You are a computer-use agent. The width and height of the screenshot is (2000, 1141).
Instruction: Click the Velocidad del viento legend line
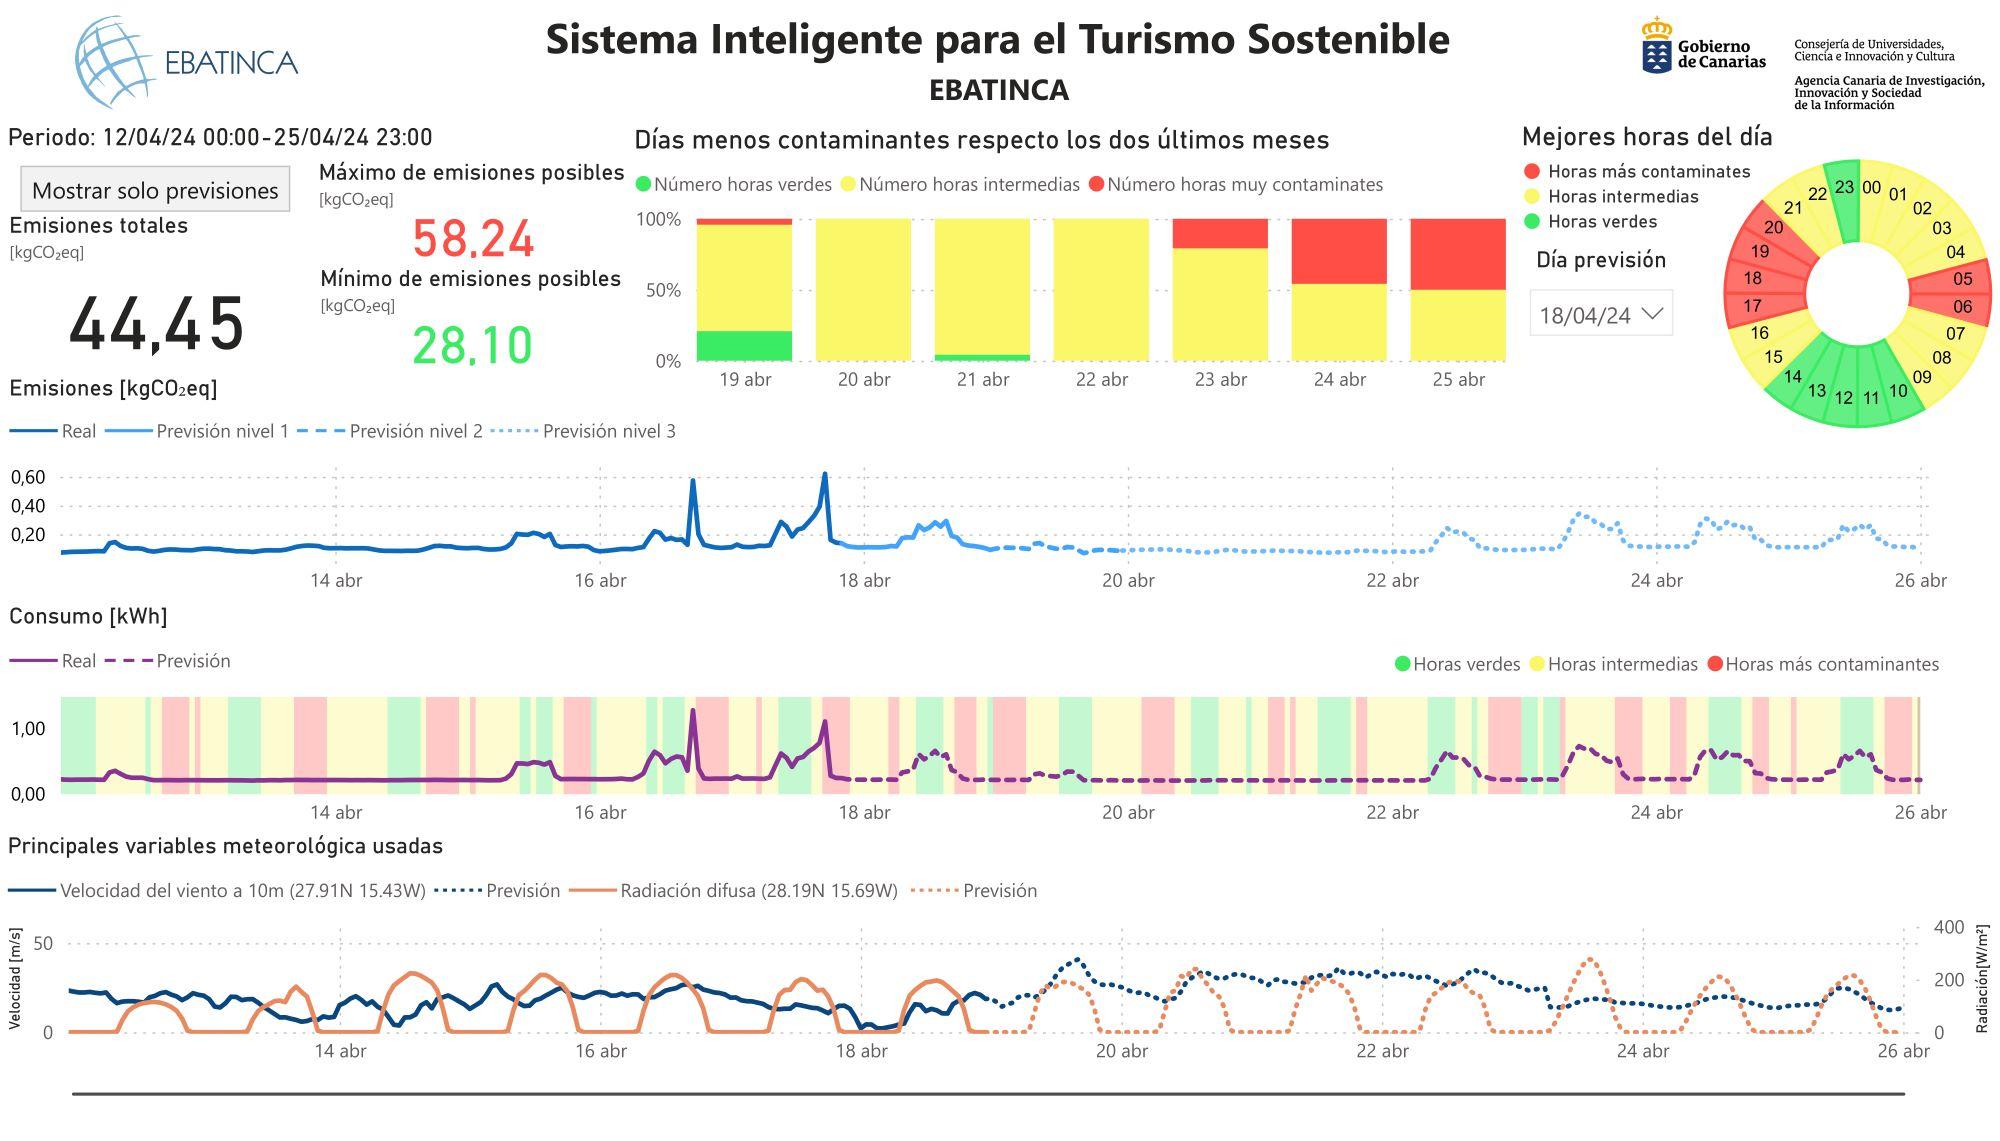tap(32, 890)
